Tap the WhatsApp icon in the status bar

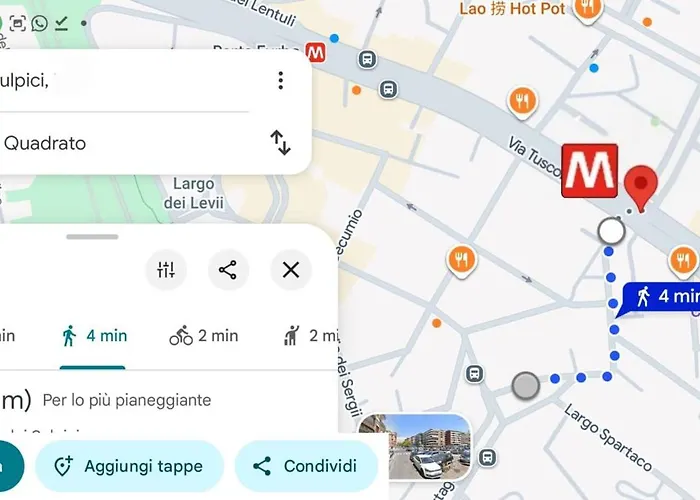(x=40, y=23)
